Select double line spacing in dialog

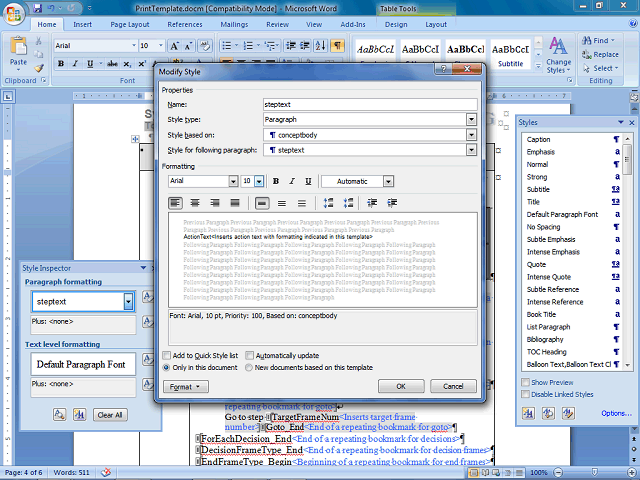[302, 203]
